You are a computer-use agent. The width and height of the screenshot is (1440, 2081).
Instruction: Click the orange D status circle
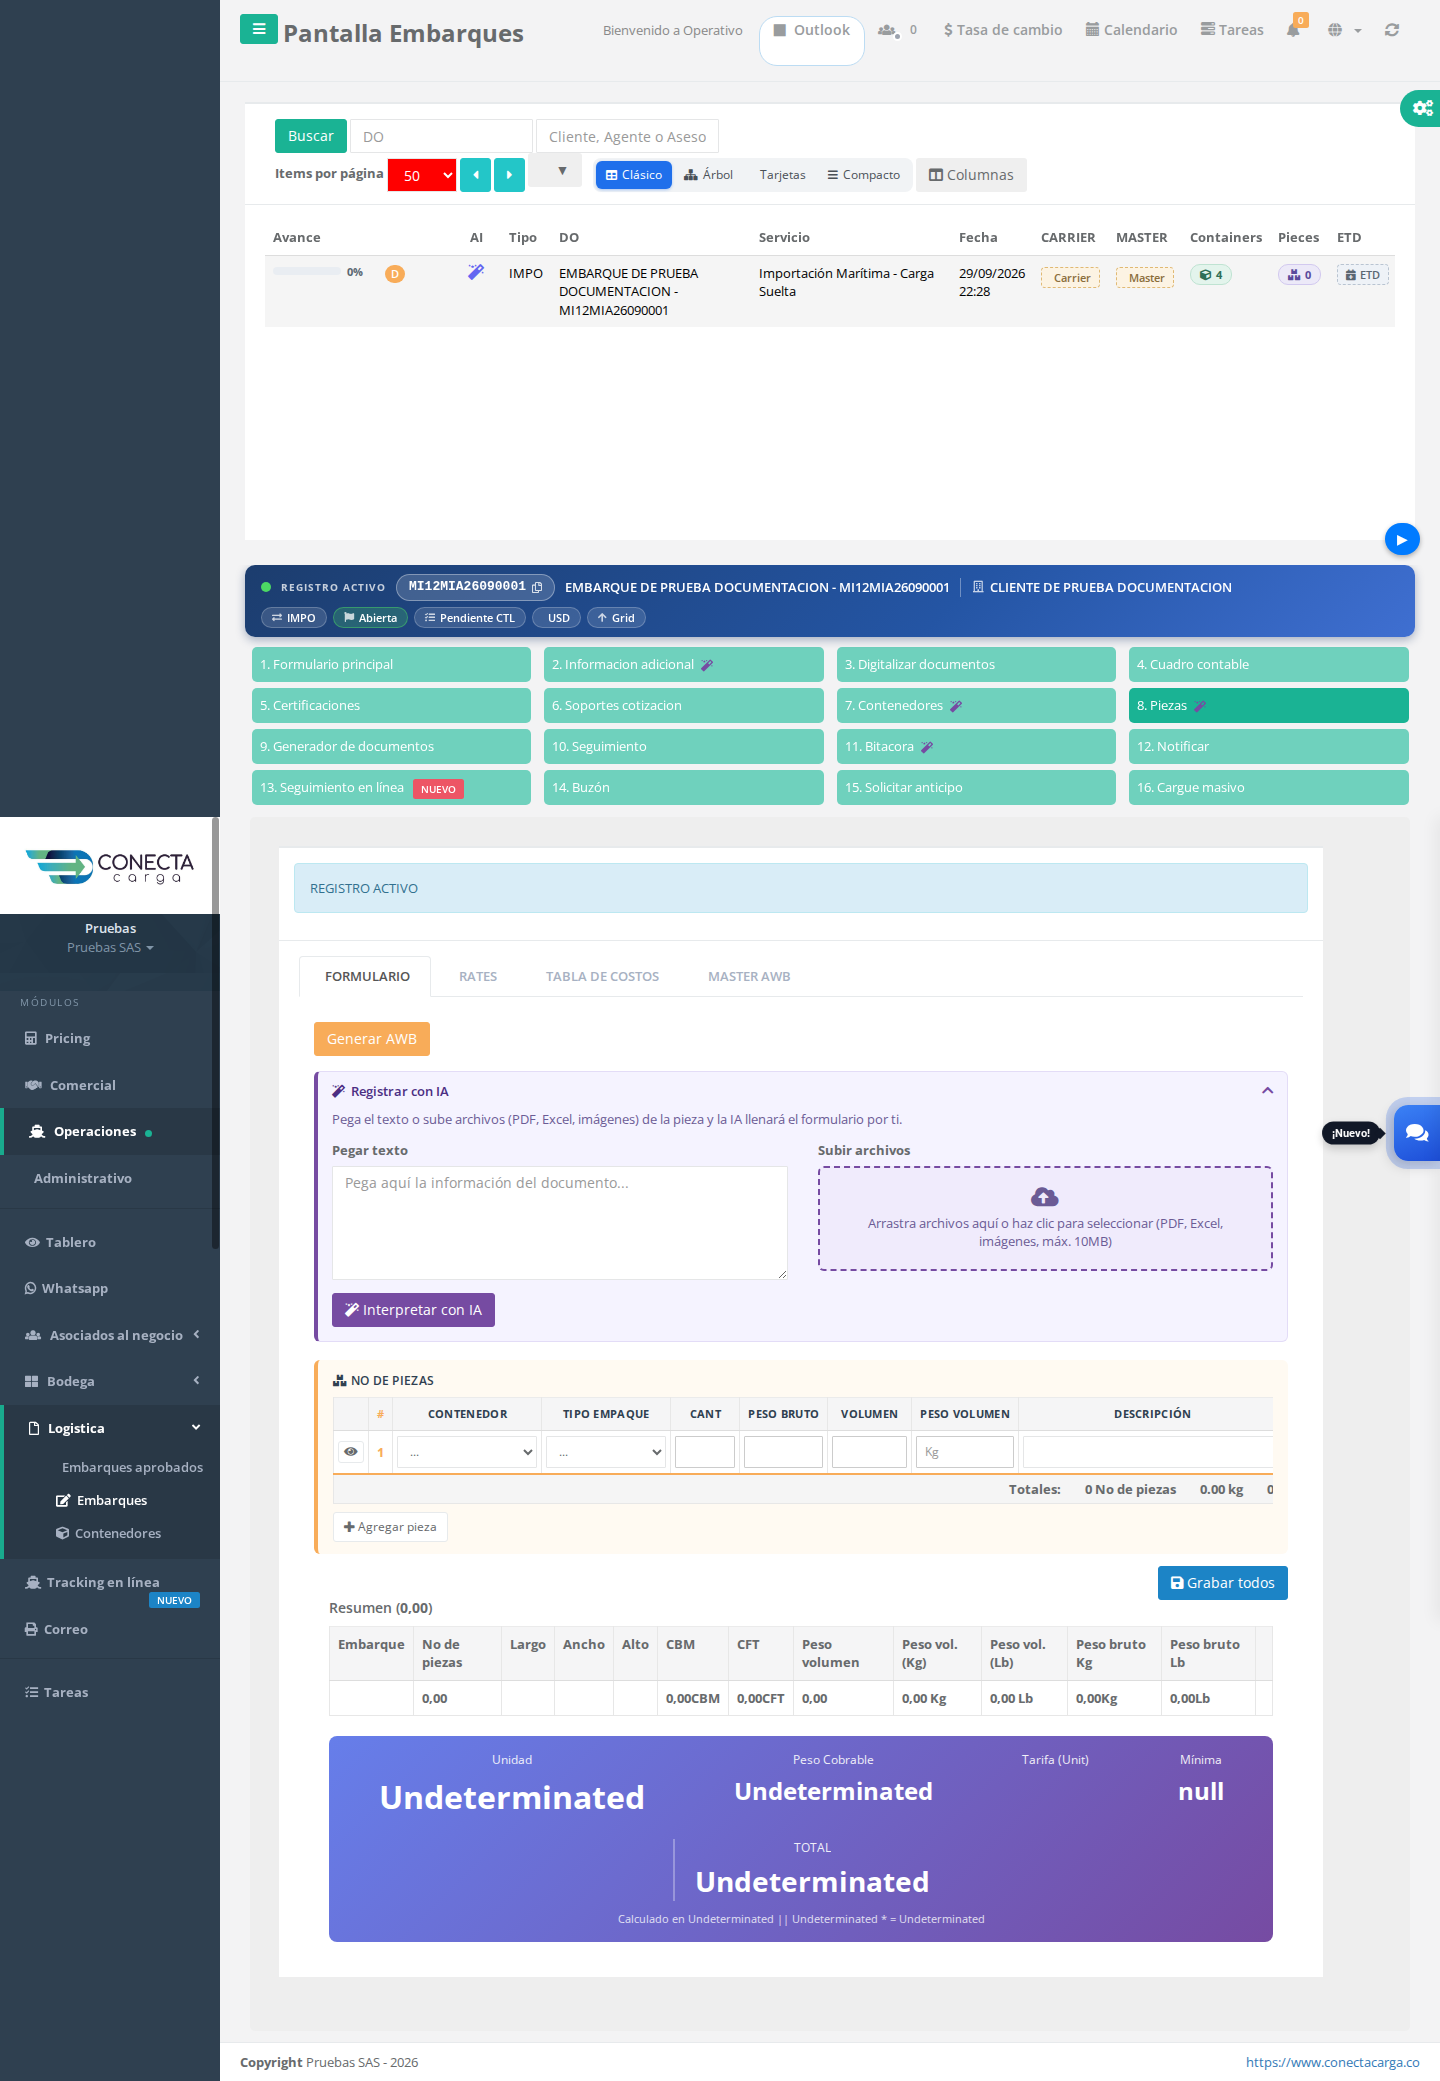click(x=395, y=274)
